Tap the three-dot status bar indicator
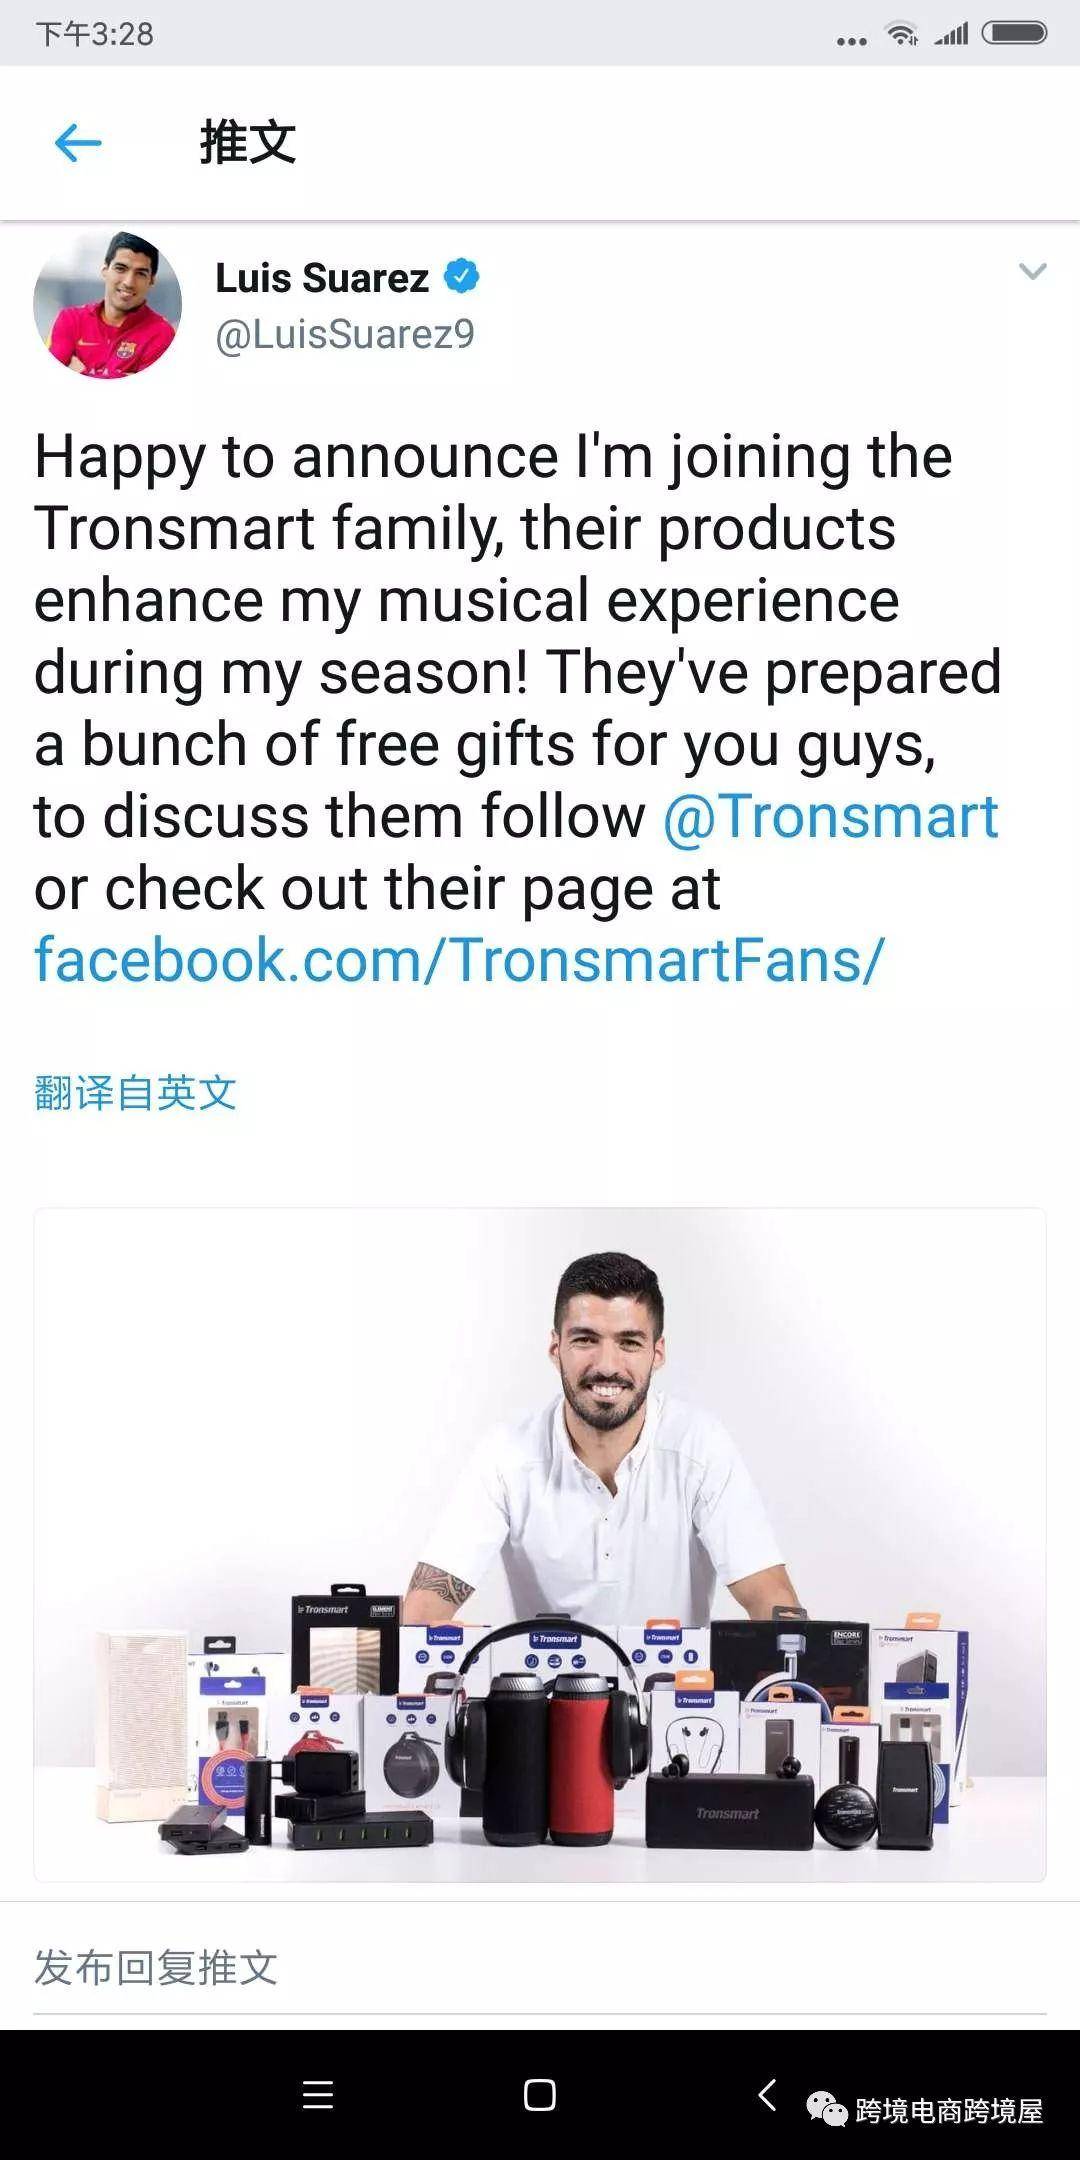 pyautogui.click(x=851, y=41)
